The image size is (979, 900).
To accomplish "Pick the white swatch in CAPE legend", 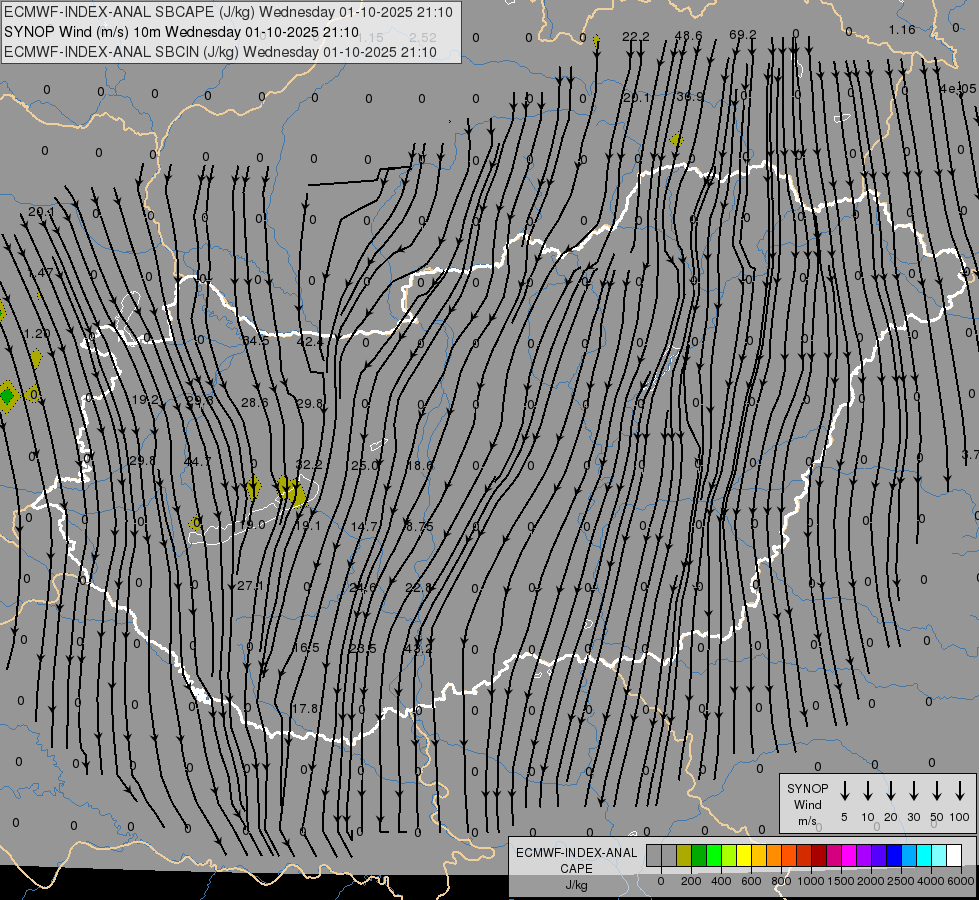I will coord(953,855).
